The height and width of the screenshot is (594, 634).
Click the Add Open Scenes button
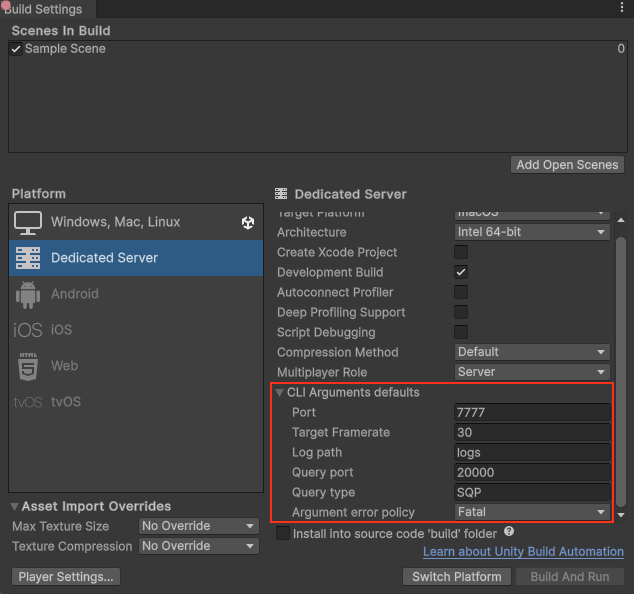pyautogui.click(x=567, y=165)
